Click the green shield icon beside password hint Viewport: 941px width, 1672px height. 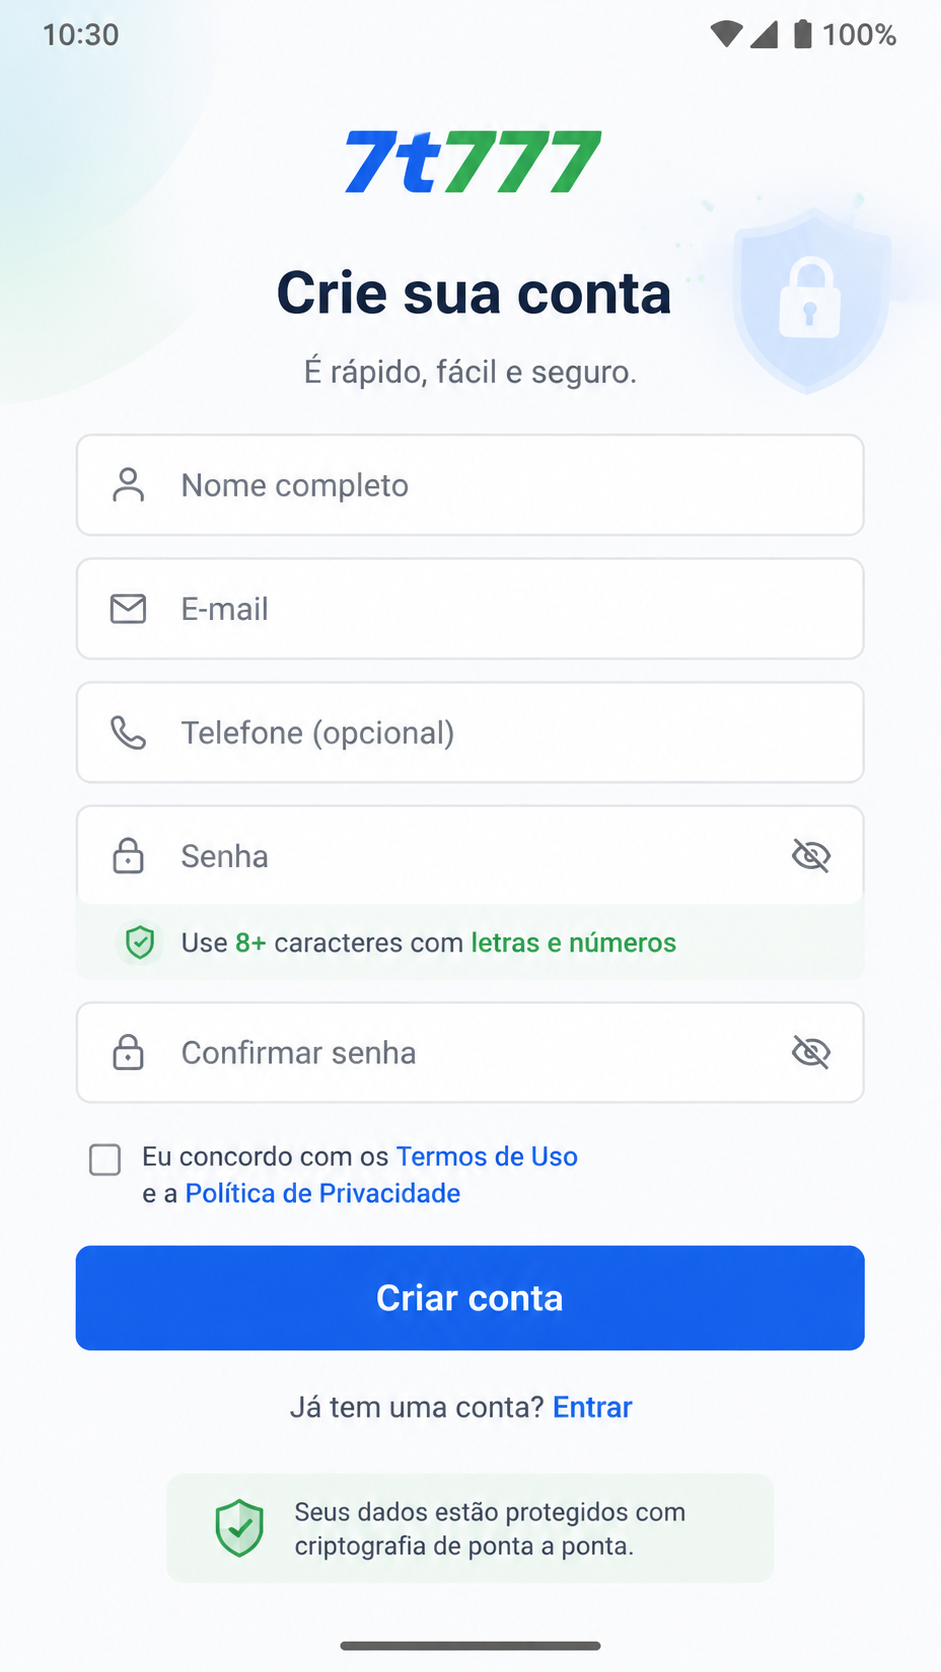(x=140, y=942)
